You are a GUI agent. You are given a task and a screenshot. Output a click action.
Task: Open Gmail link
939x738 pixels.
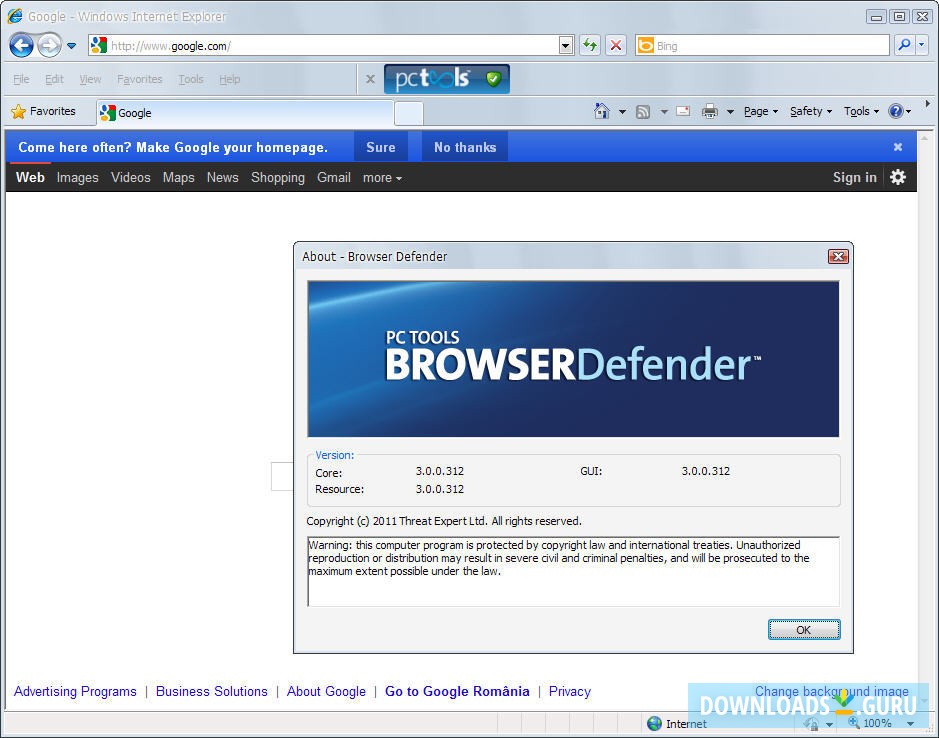pyautogui.click(x=334, y=177)
